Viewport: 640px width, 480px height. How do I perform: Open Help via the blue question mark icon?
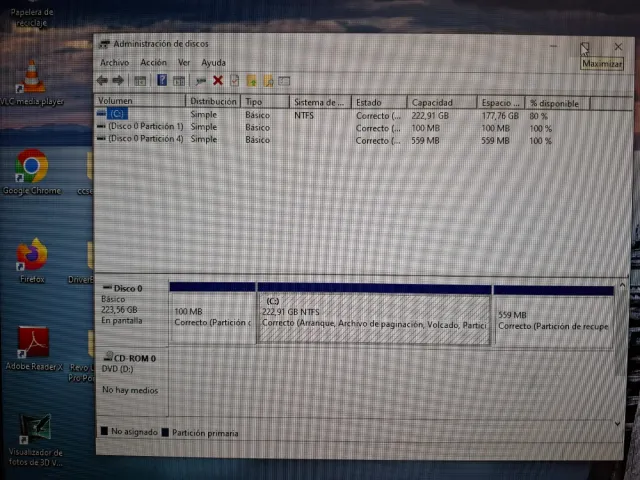[x=162, y=80]
